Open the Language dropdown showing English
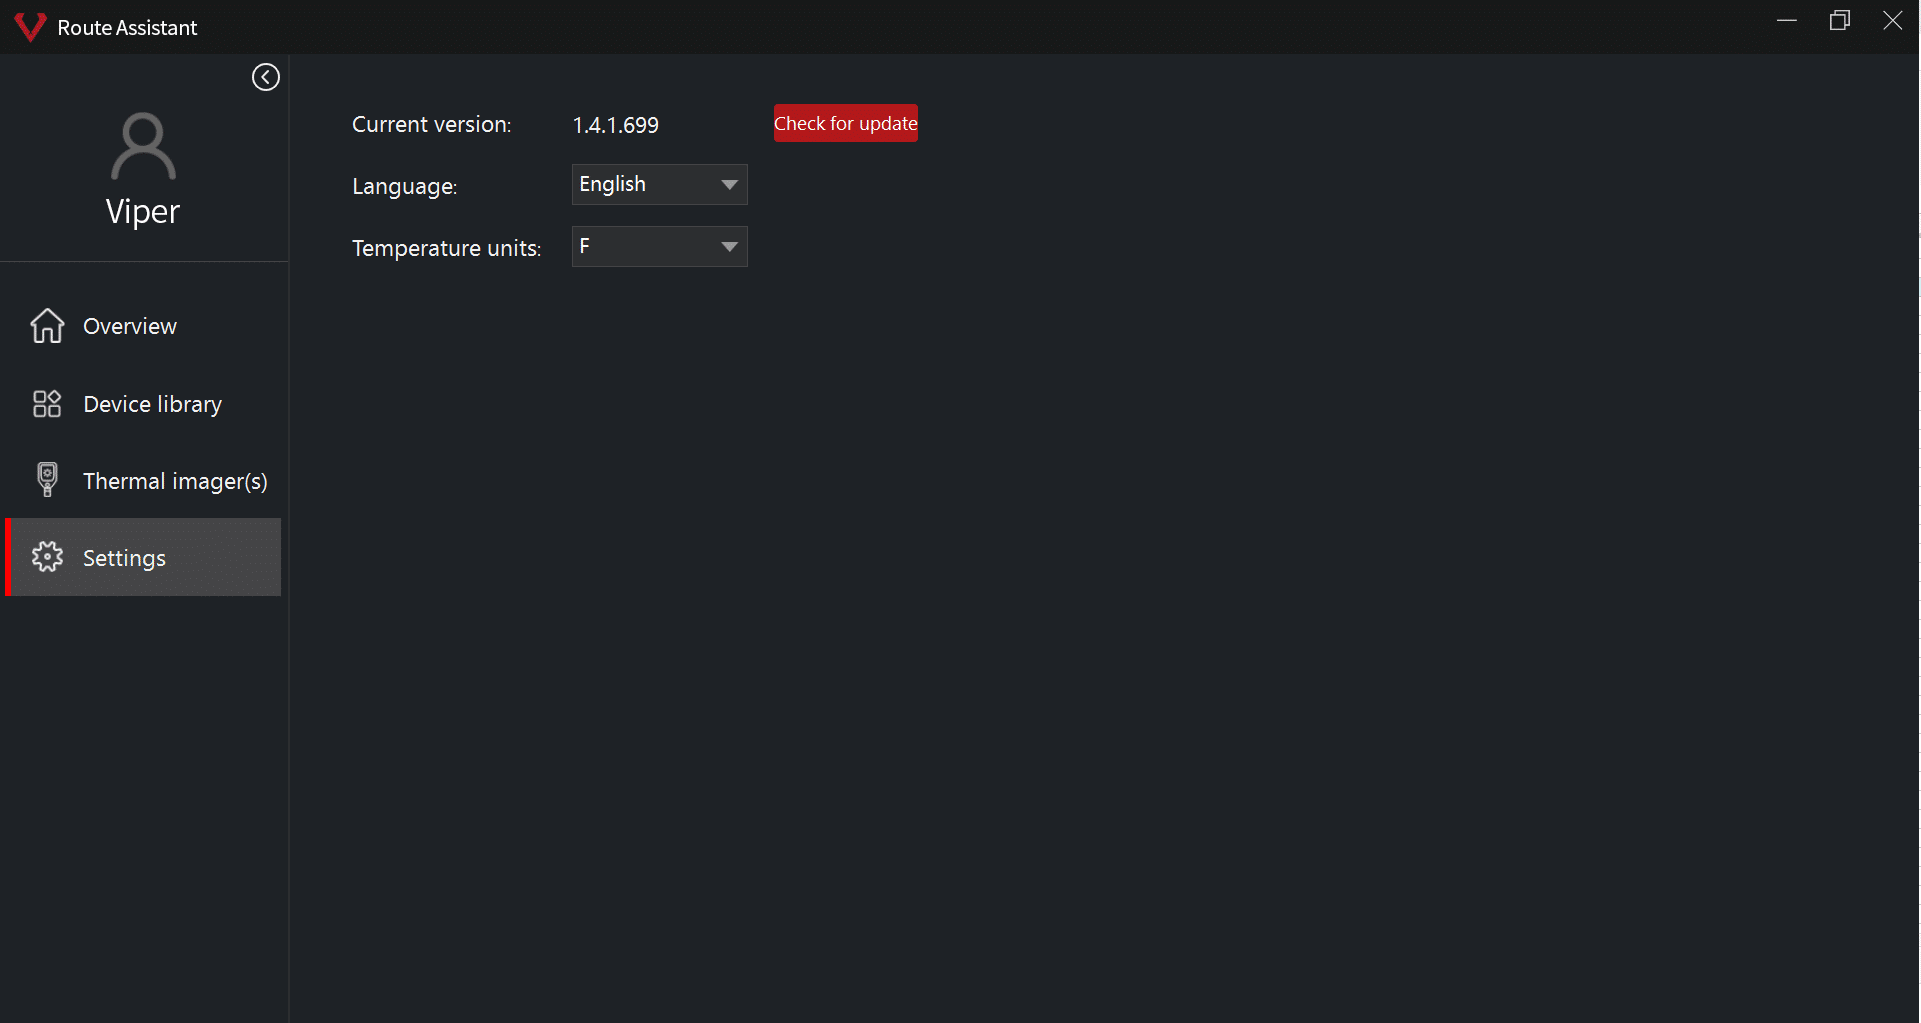 point(659,185)
